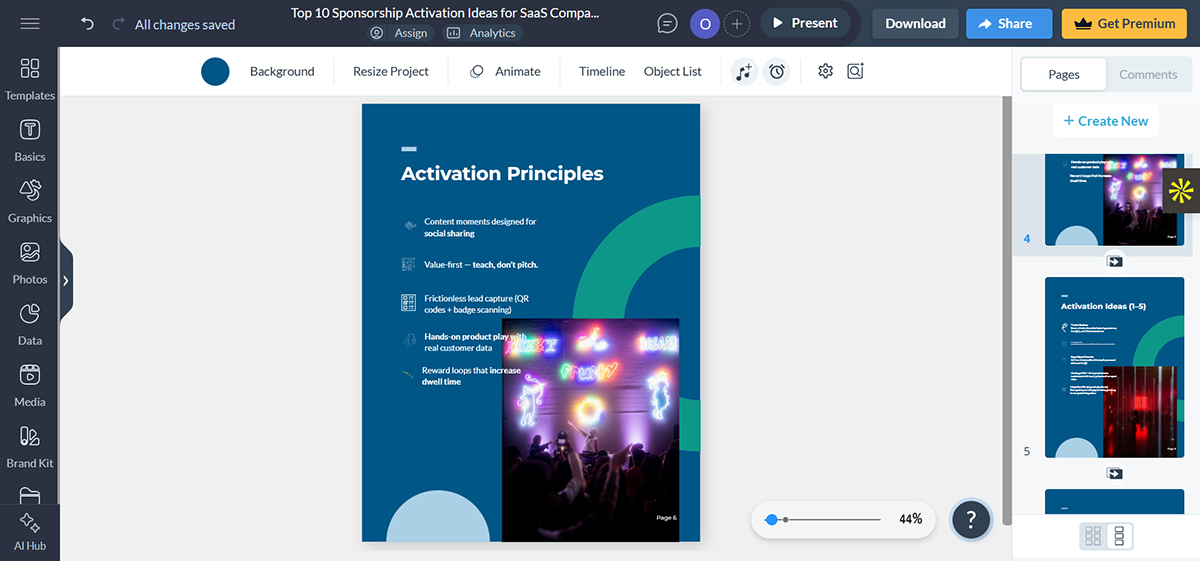Select the light blue circle shape on canvas
This screenshot has height=561, width=1200.
pyautogui.click(x=438, y=518)
